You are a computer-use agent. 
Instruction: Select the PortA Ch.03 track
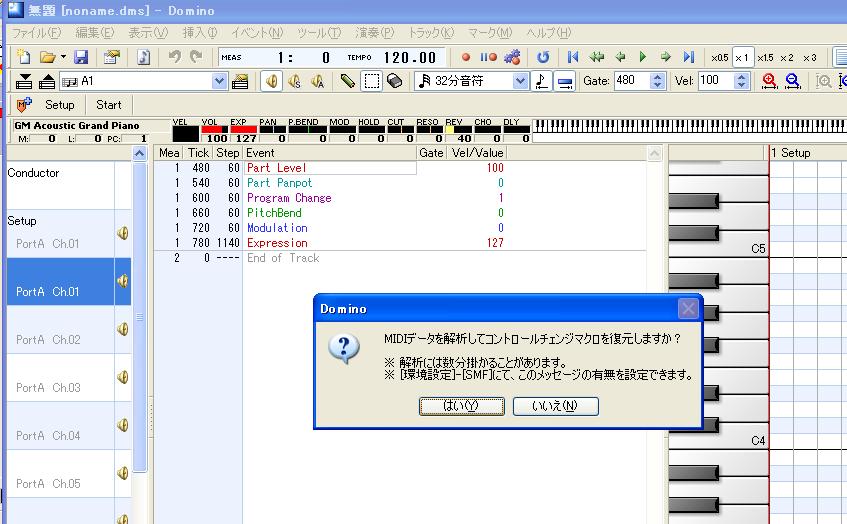pos(60,378)
